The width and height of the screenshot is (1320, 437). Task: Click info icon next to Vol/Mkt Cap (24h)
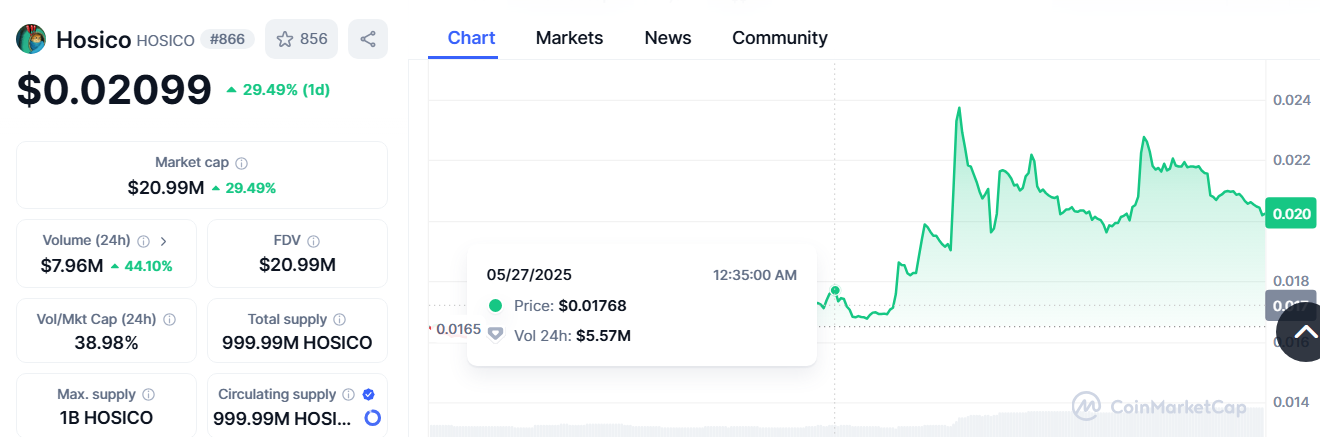click(x=169, y=320)
